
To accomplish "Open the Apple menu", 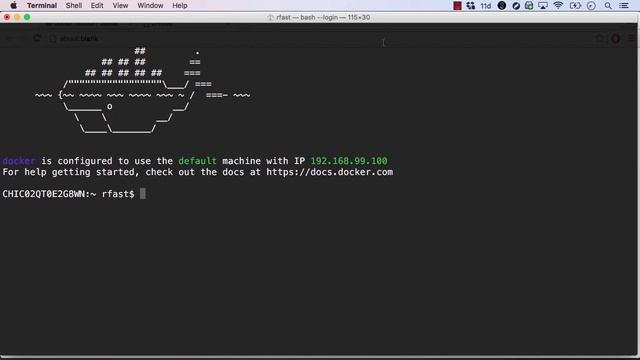I will coord(13,5).
